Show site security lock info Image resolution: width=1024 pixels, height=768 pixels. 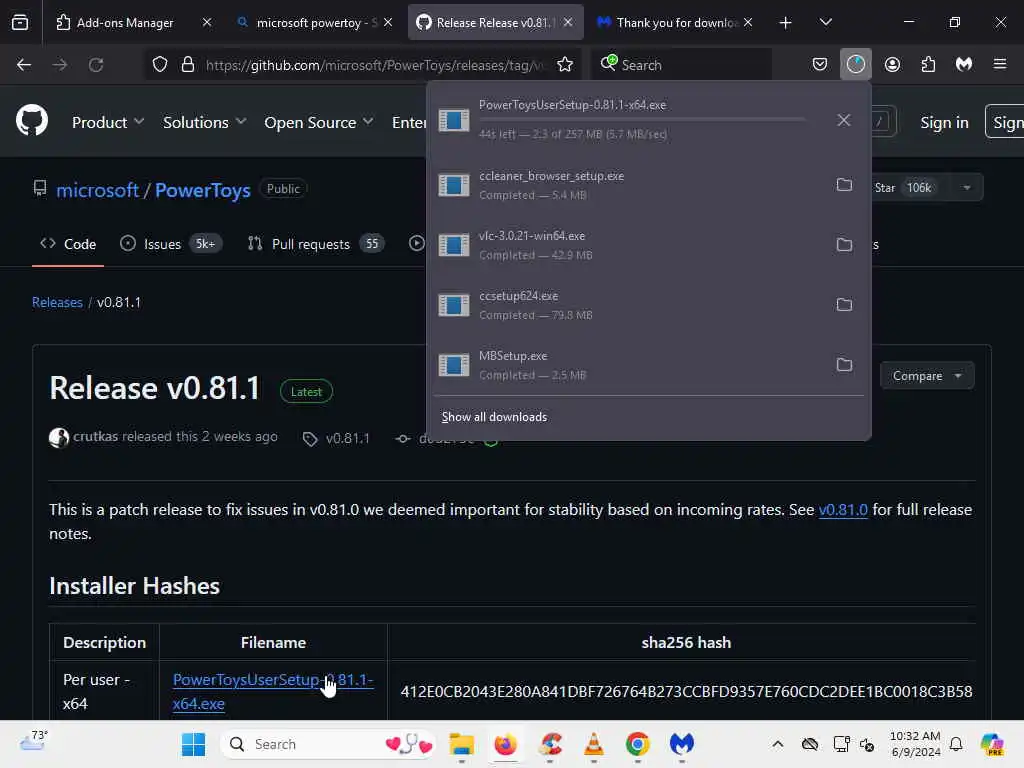[188, 65]
